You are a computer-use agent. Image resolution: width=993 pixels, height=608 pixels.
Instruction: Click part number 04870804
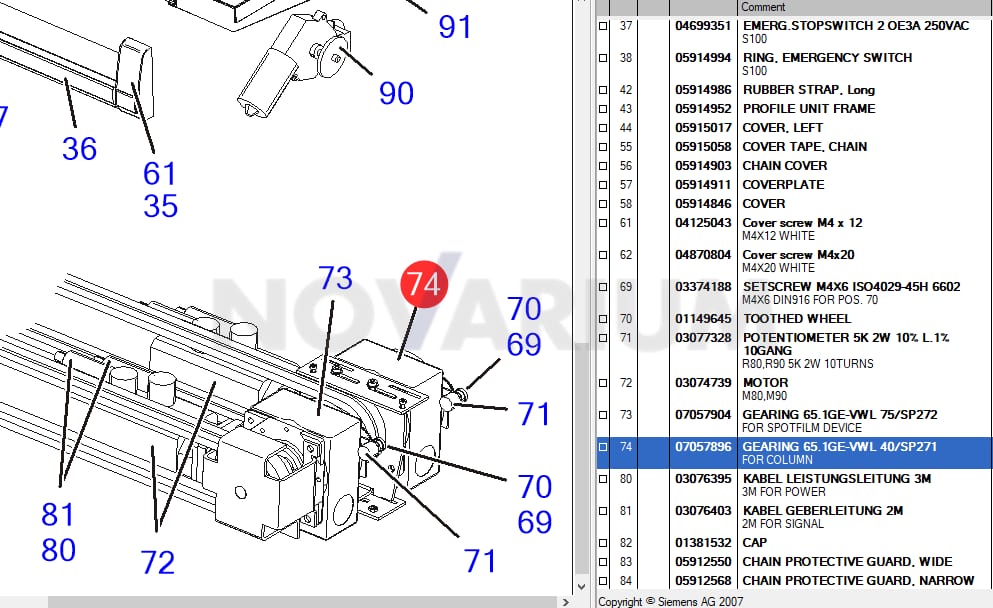tap(703, 255)
